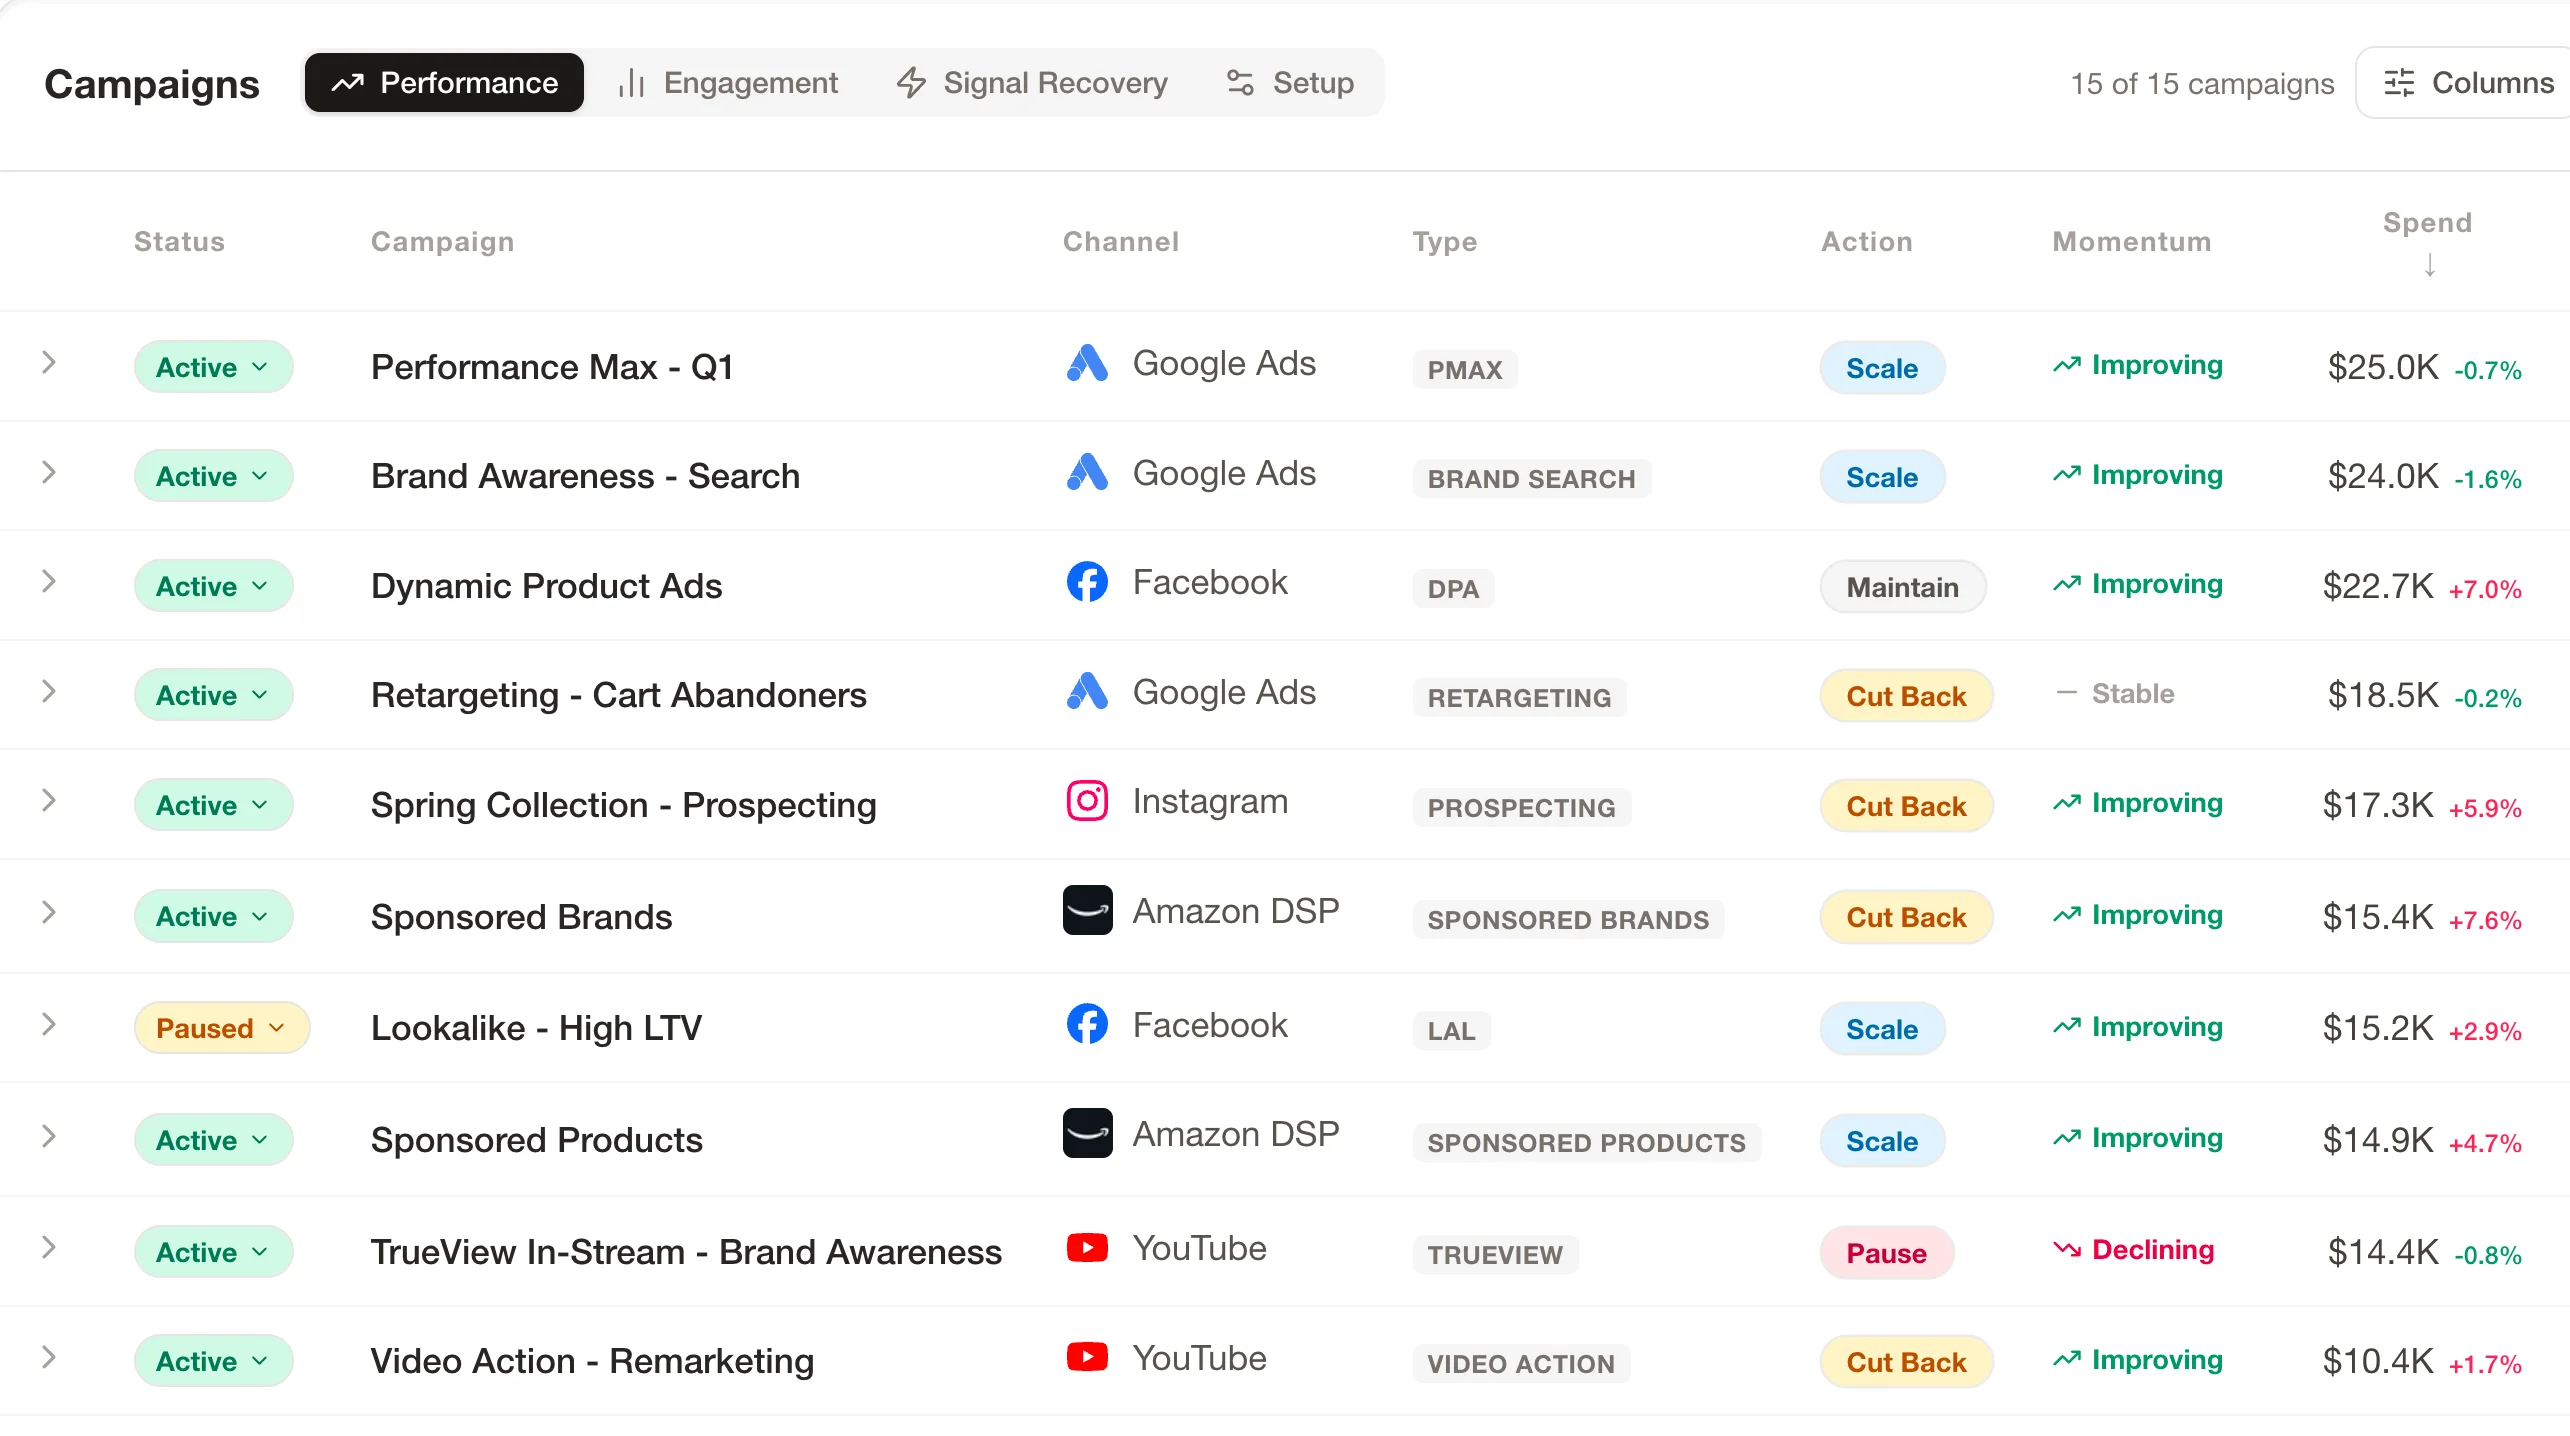Image resolution: width=2570 pixels, height=1436 pixels.
Task: Expand the Retargeting - Cart Abandoners row
Action: tap(48, 692)
